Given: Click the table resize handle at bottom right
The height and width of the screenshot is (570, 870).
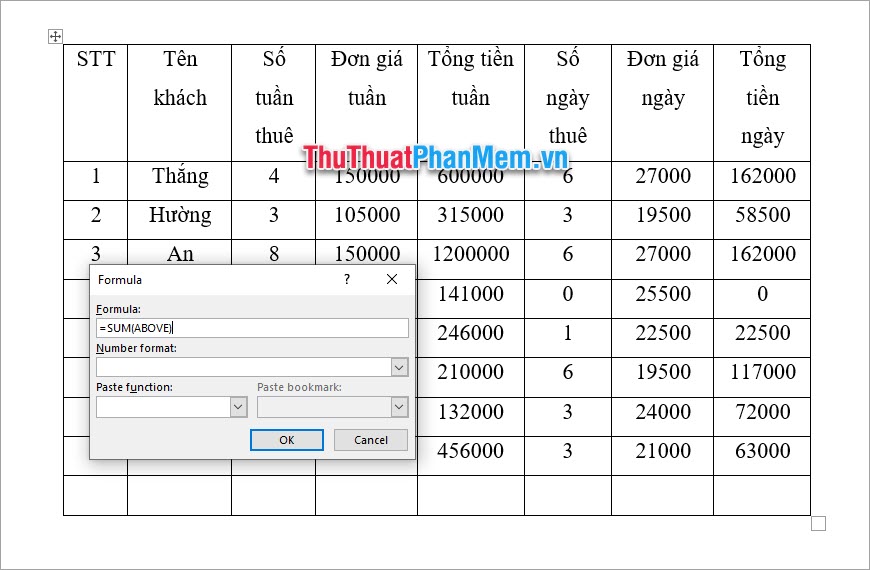Looking at the screenshot, I should pyautogui.click(x=818, y=523).
